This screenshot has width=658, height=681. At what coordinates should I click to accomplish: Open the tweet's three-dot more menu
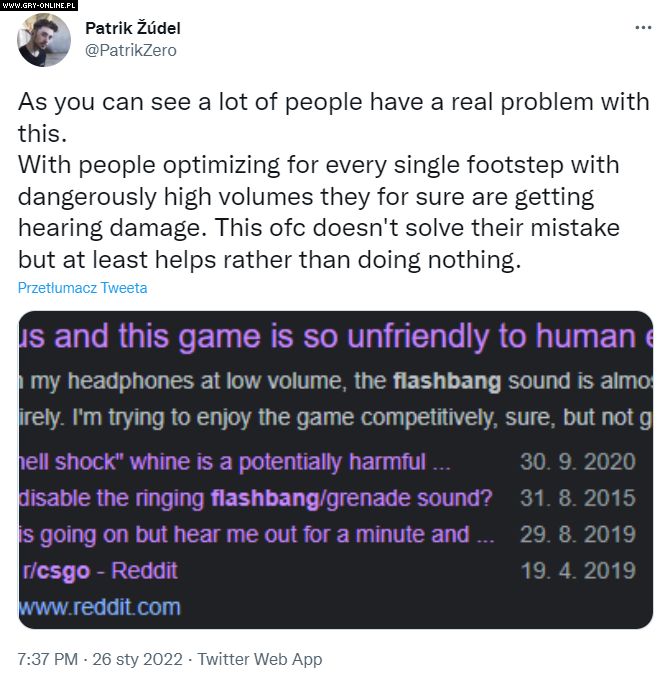point(643,28)
